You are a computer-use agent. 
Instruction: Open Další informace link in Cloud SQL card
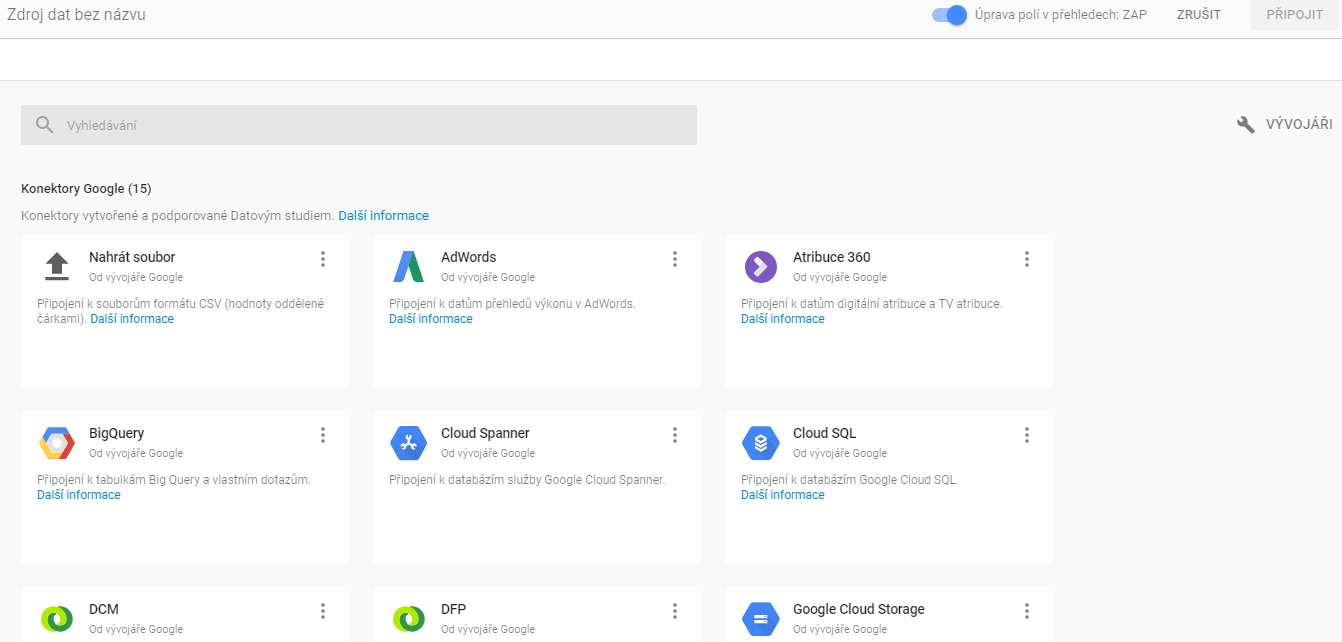(x=783, y=495)
